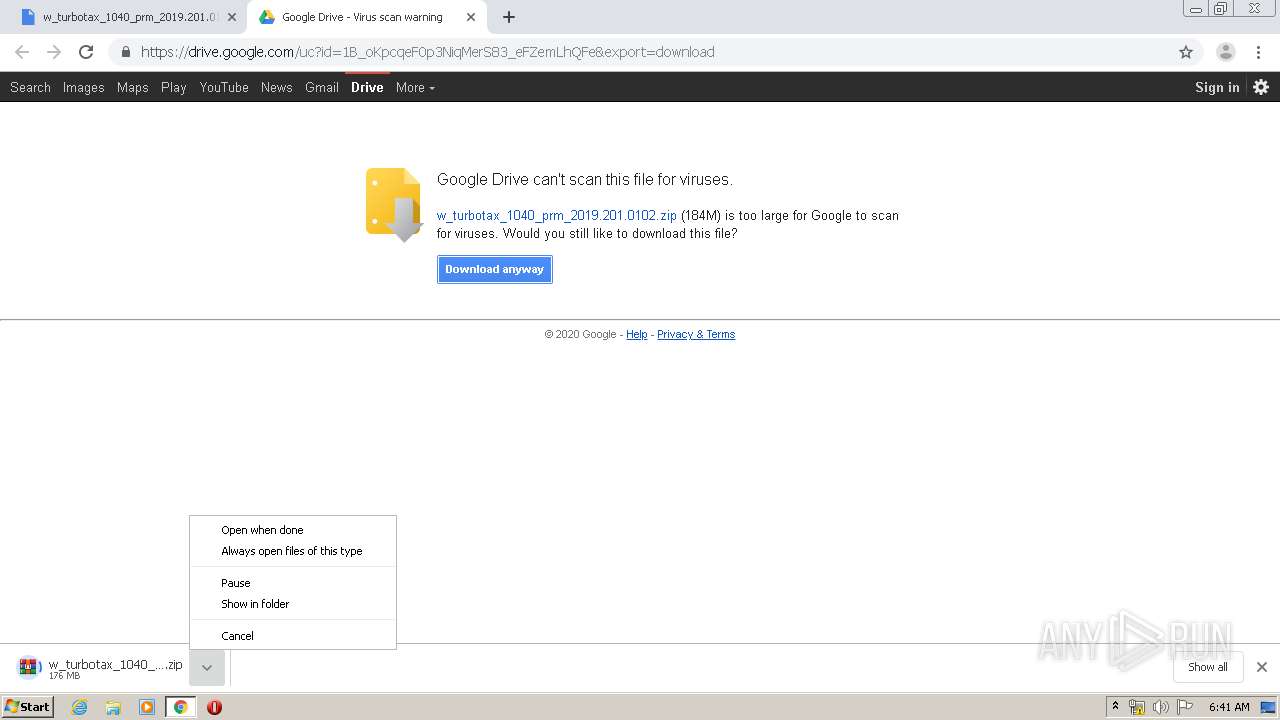Click Download anyway button
Viewport: 1280px width, 720px height.
[495, 269]
